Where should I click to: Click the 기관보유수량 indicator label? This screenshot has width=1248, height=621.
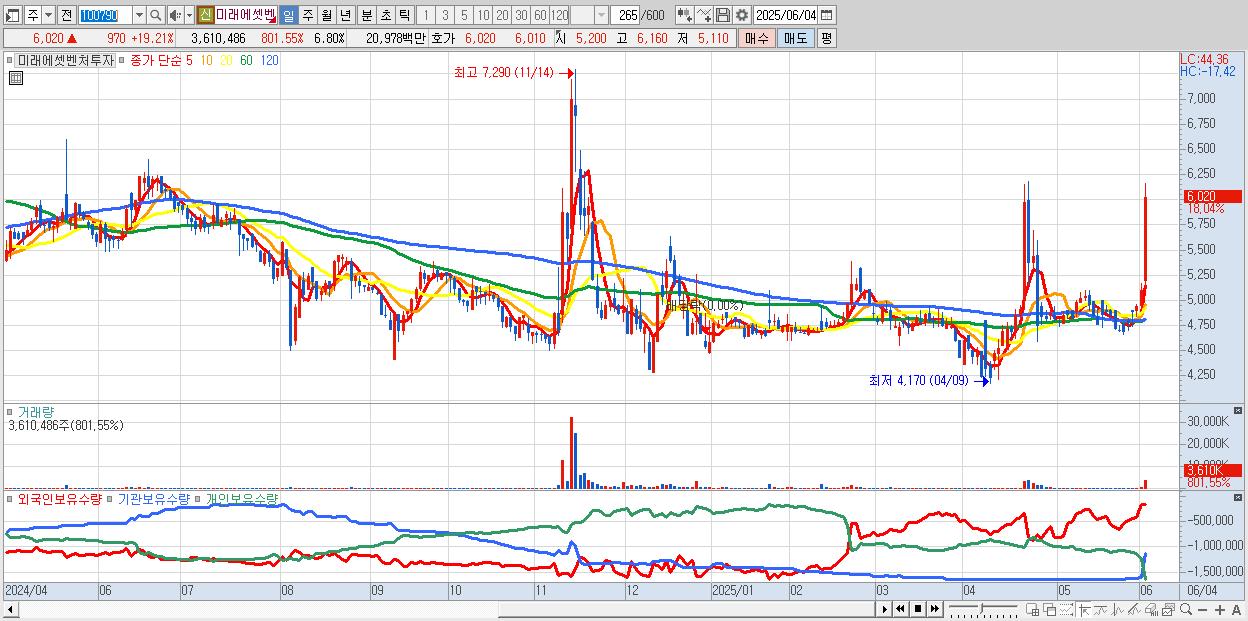(x=153, y=498)
